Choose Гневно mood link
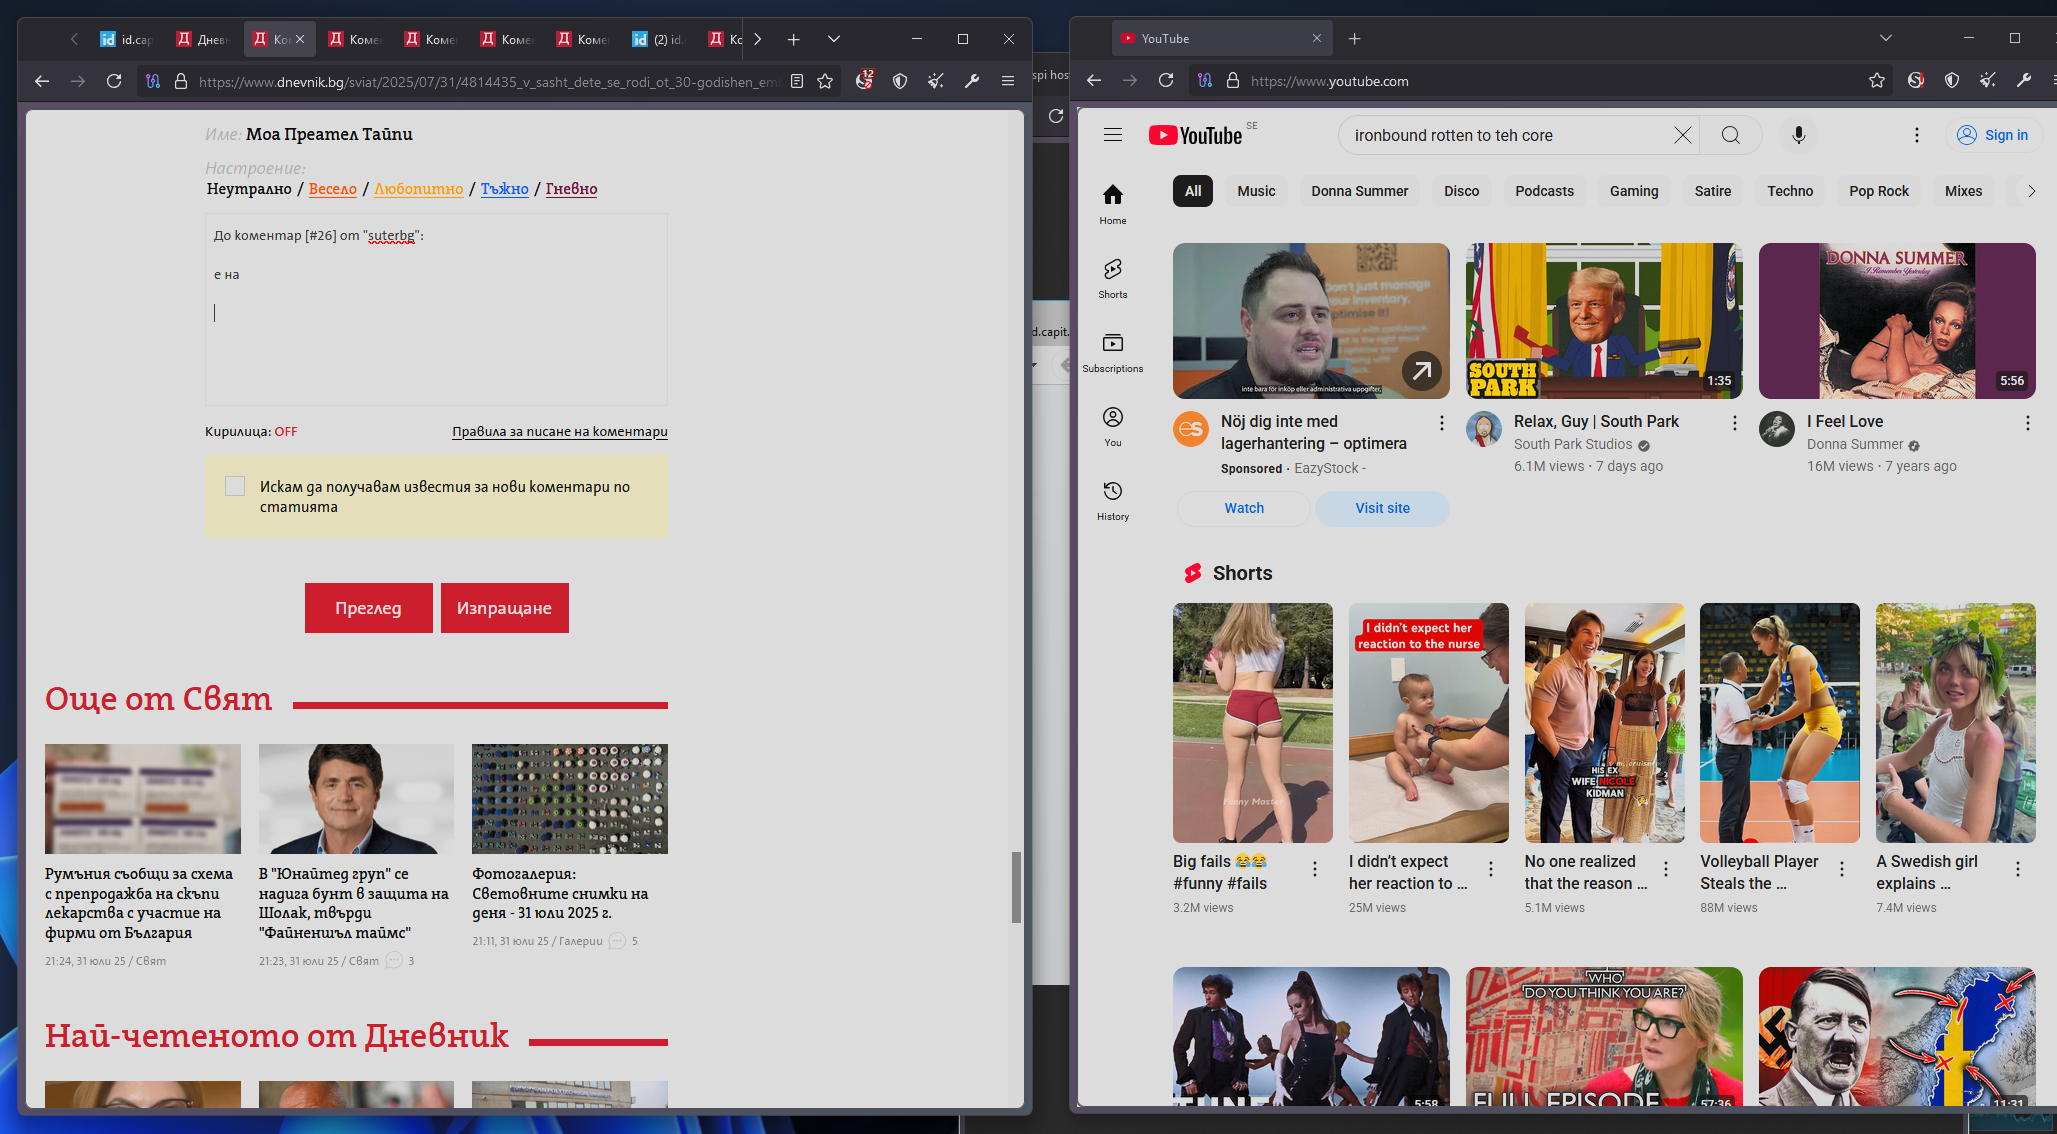The width and height of the screenshot is (2057, 1134). (571, 189)
